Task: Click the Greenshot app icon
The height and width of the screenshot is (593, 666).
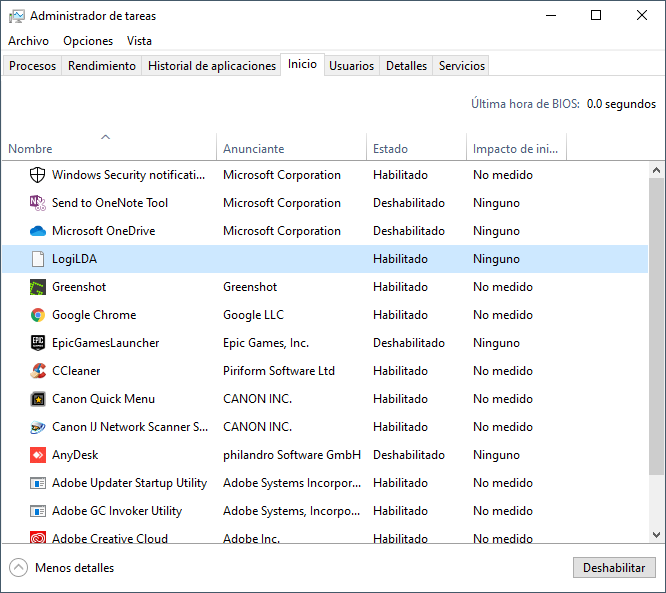Action: point(37,287)
